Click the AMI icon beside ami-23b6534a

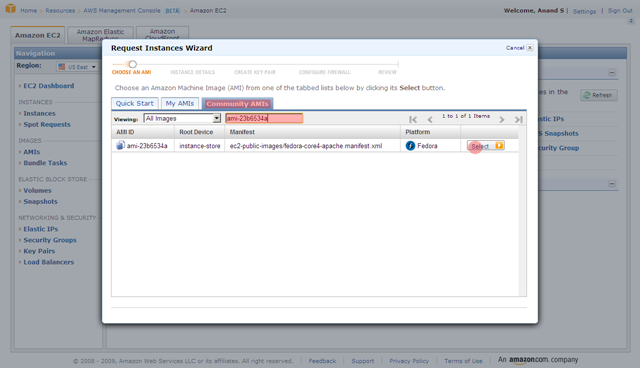click(x=120, y=145)
